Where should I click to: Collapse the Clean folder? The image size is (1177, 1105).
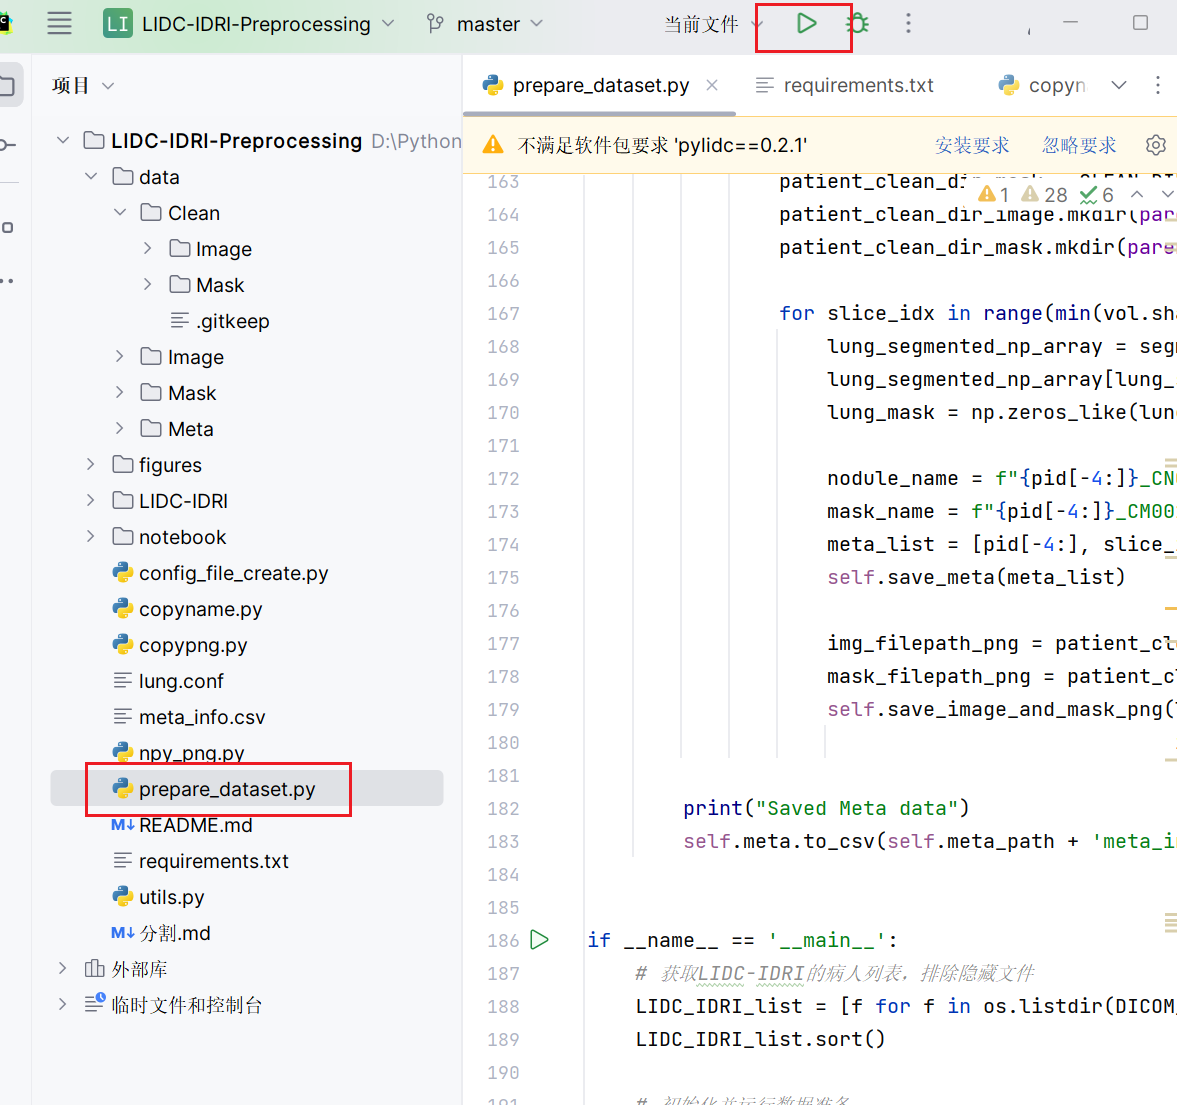point(120,213)
